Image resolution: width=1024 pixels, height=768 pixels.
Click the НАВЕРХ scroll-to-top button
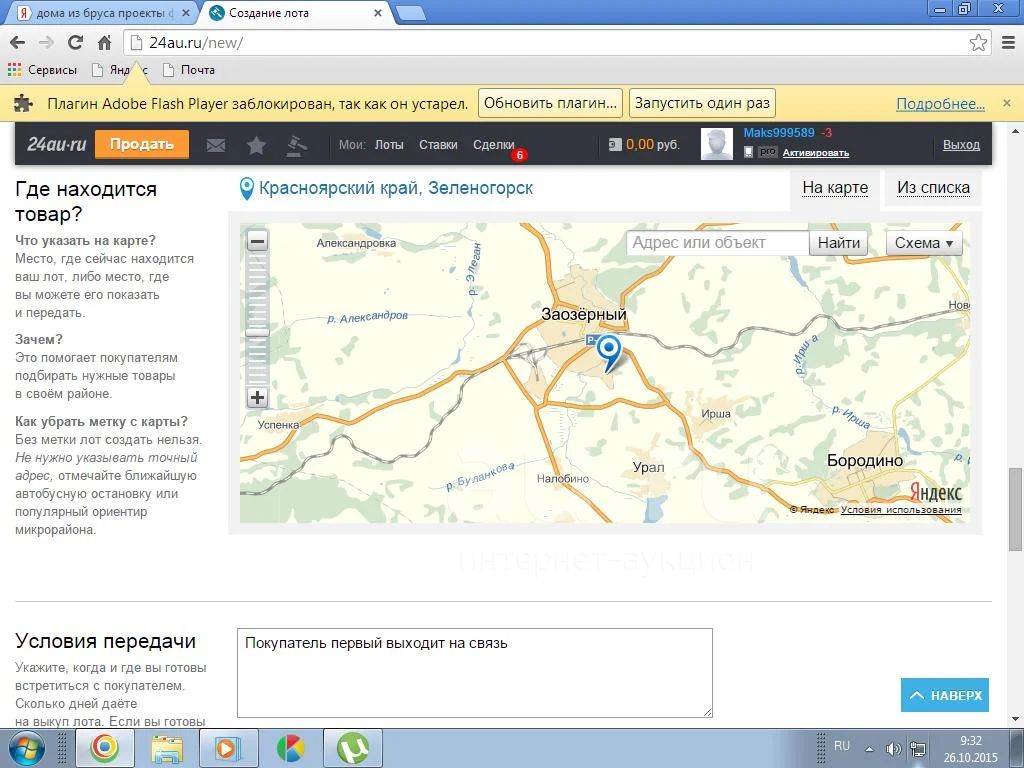tap(945, 696)
